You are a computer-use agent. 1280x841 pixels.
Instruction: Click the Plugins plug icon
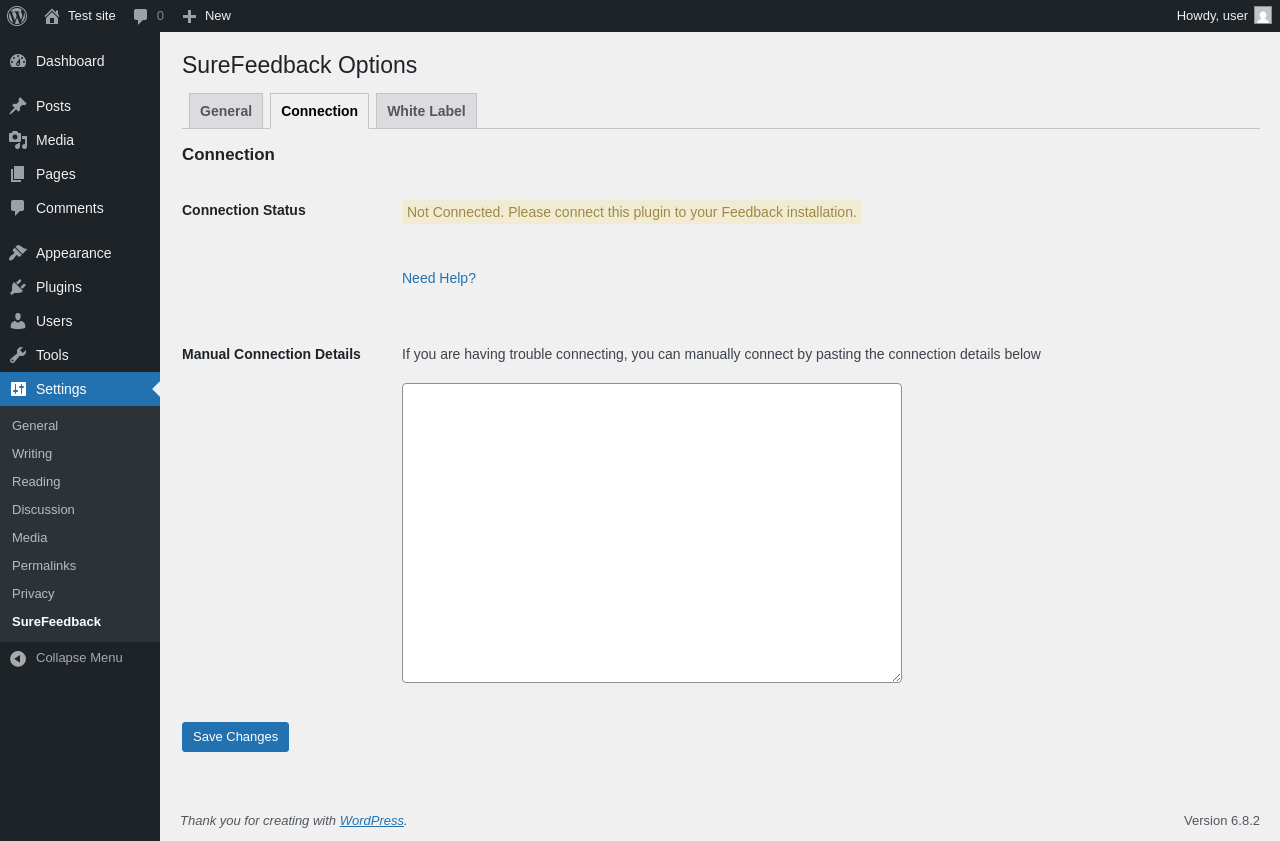18,287
